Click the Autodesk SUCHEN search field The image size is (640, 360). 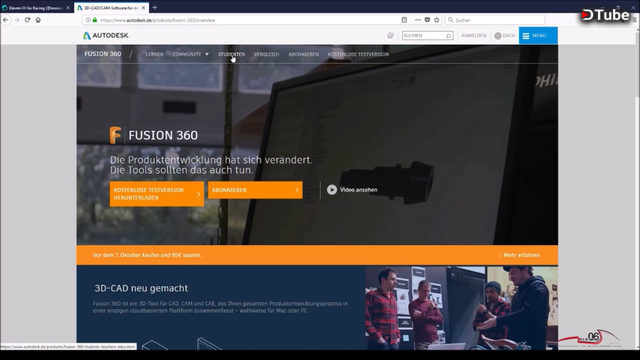click(x=427, y=36)
